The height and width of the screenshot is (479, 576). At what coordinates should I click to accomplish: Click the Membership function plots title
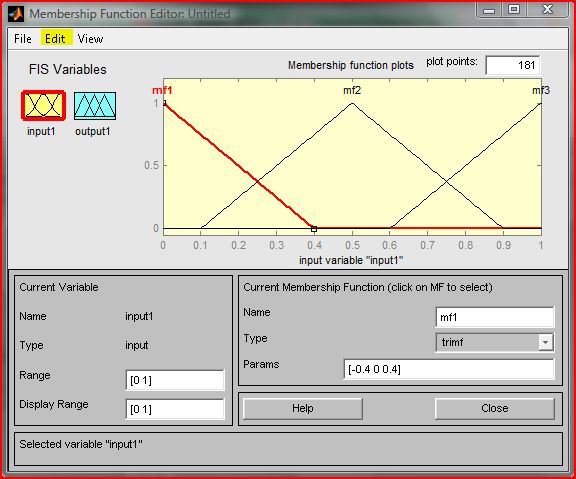[351, 65]
